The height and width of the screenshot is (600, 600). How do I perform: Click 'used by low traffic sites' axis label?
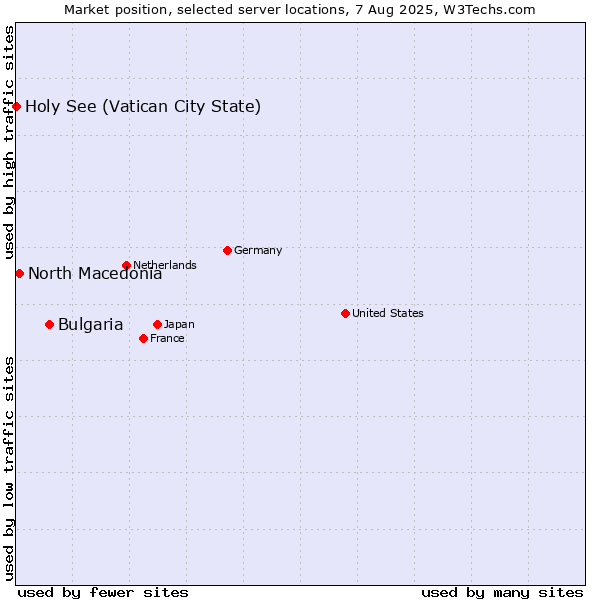[x=8, y=469]
